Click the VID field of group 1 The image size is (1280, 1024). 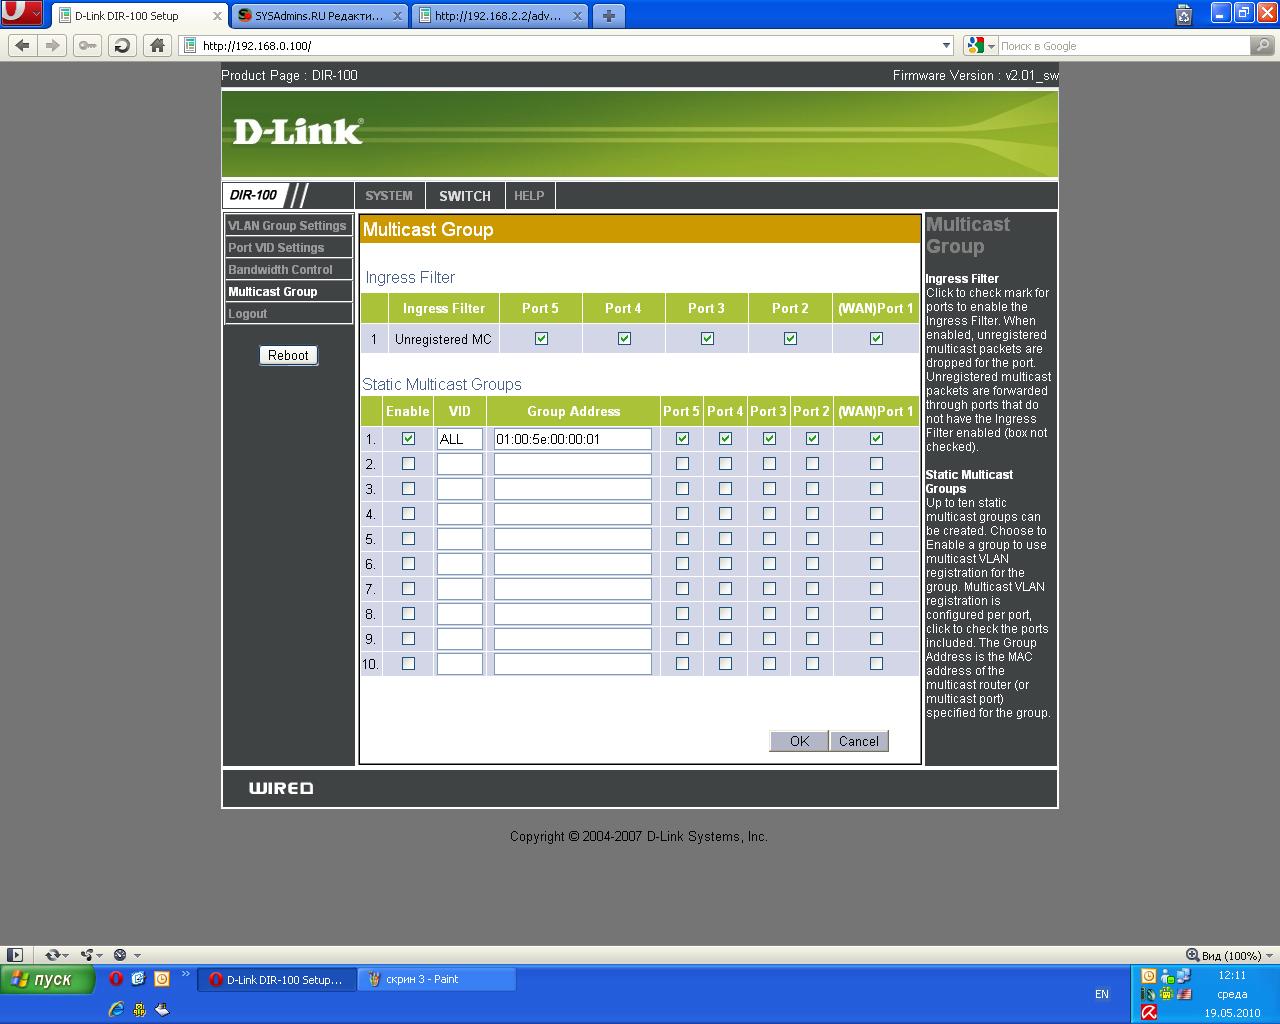pos(460,439)
